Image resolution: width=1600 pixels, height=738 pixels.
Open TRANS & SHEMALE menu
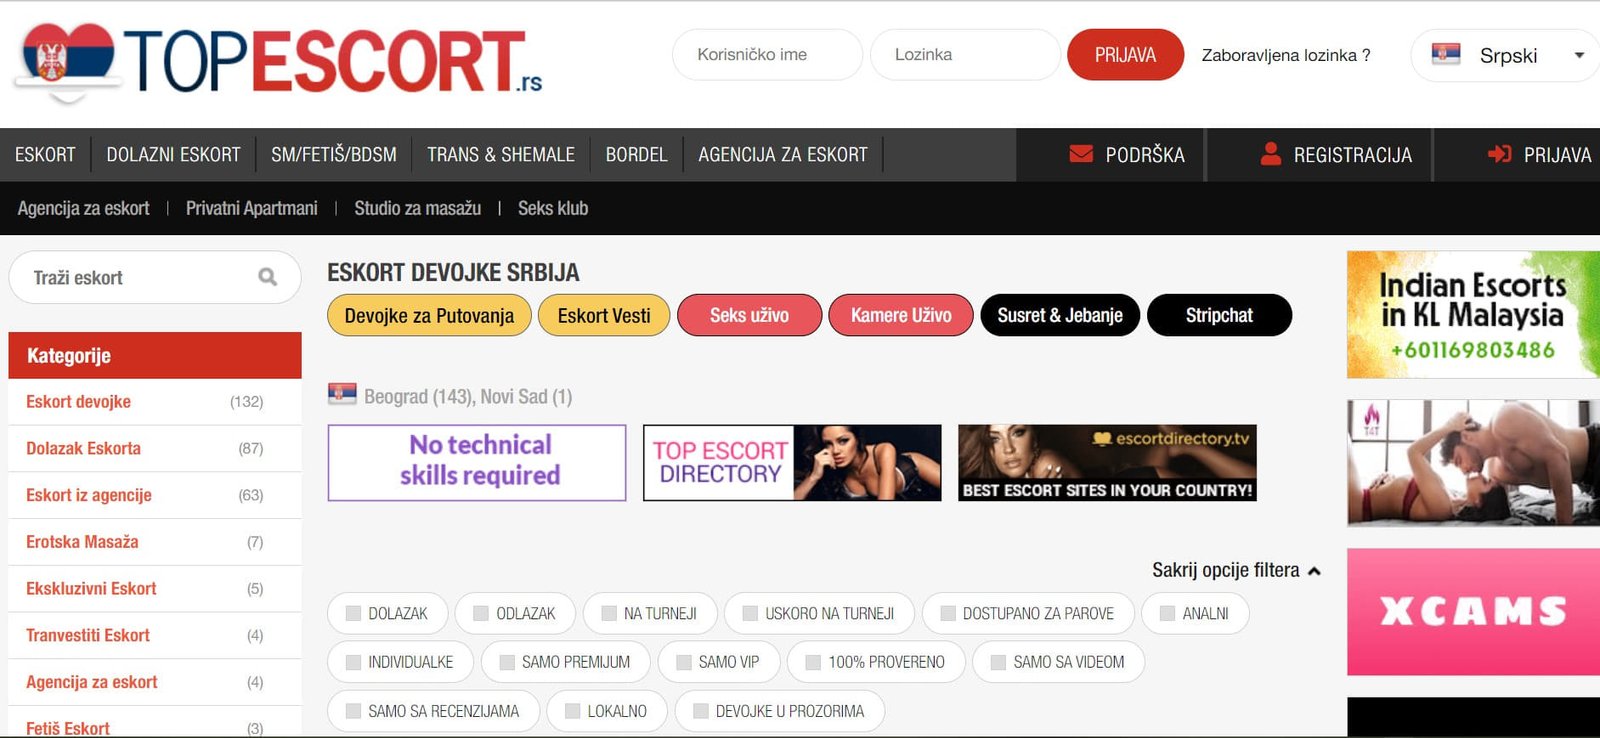pos(501,155)
